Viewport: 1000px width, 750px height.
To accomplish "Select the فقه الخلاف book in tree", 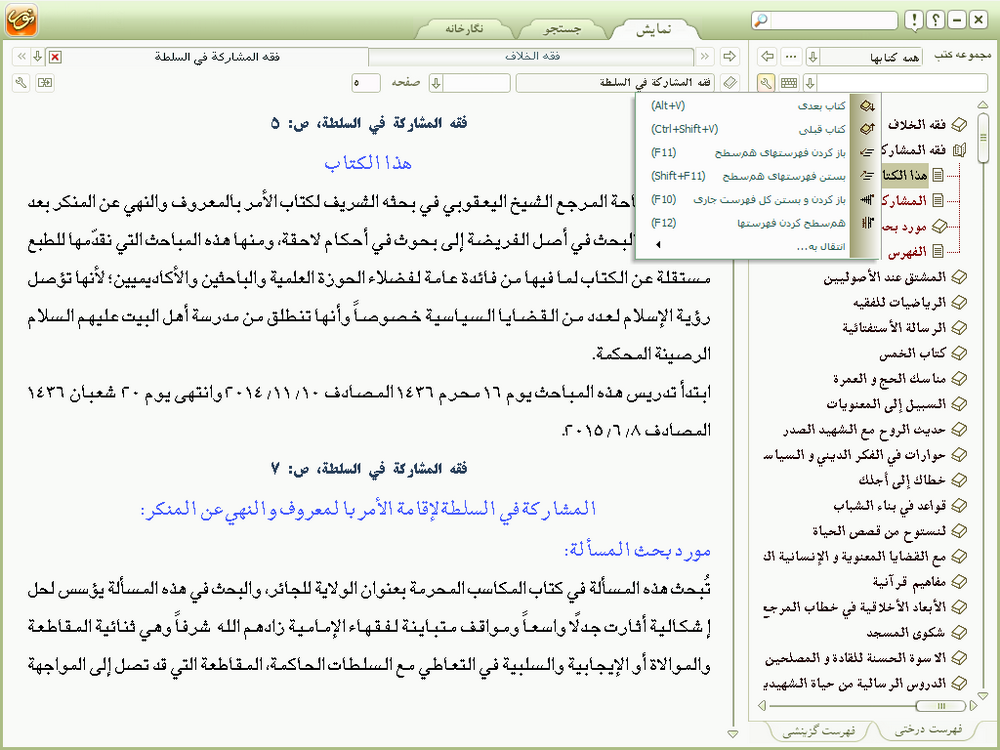I will (x=917, y=124).
